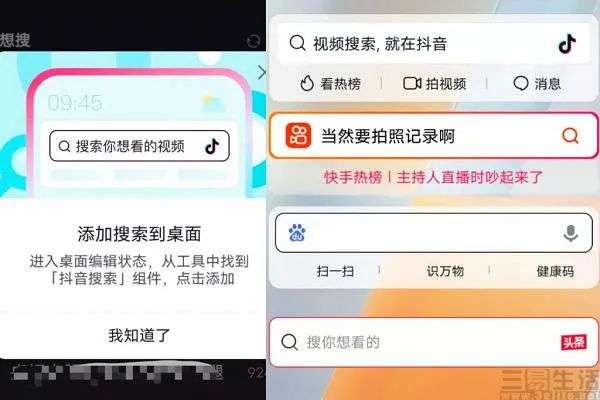This screenshot has height=400, width=600.
Task: Tap the Baidu paw logo
Action: point(297,232)
